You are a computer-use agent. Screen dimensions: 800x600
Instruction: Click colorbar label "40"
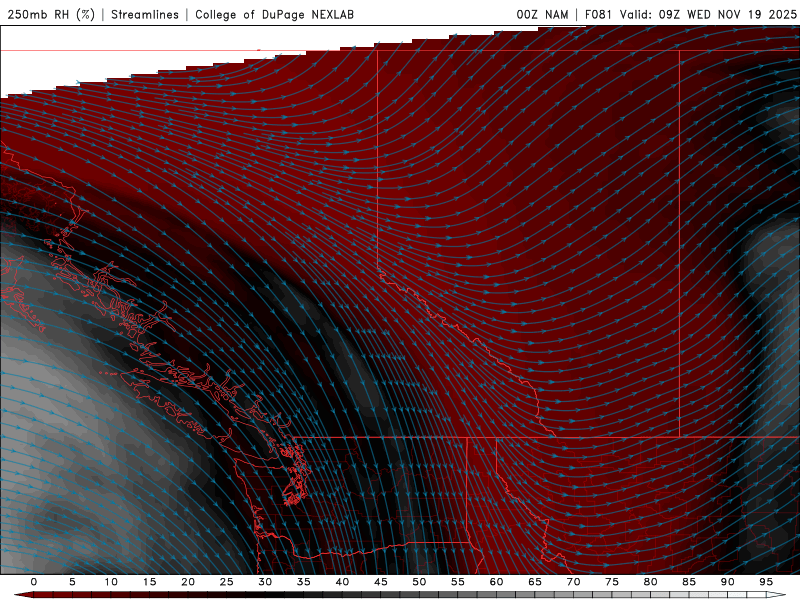click(342, 582)
